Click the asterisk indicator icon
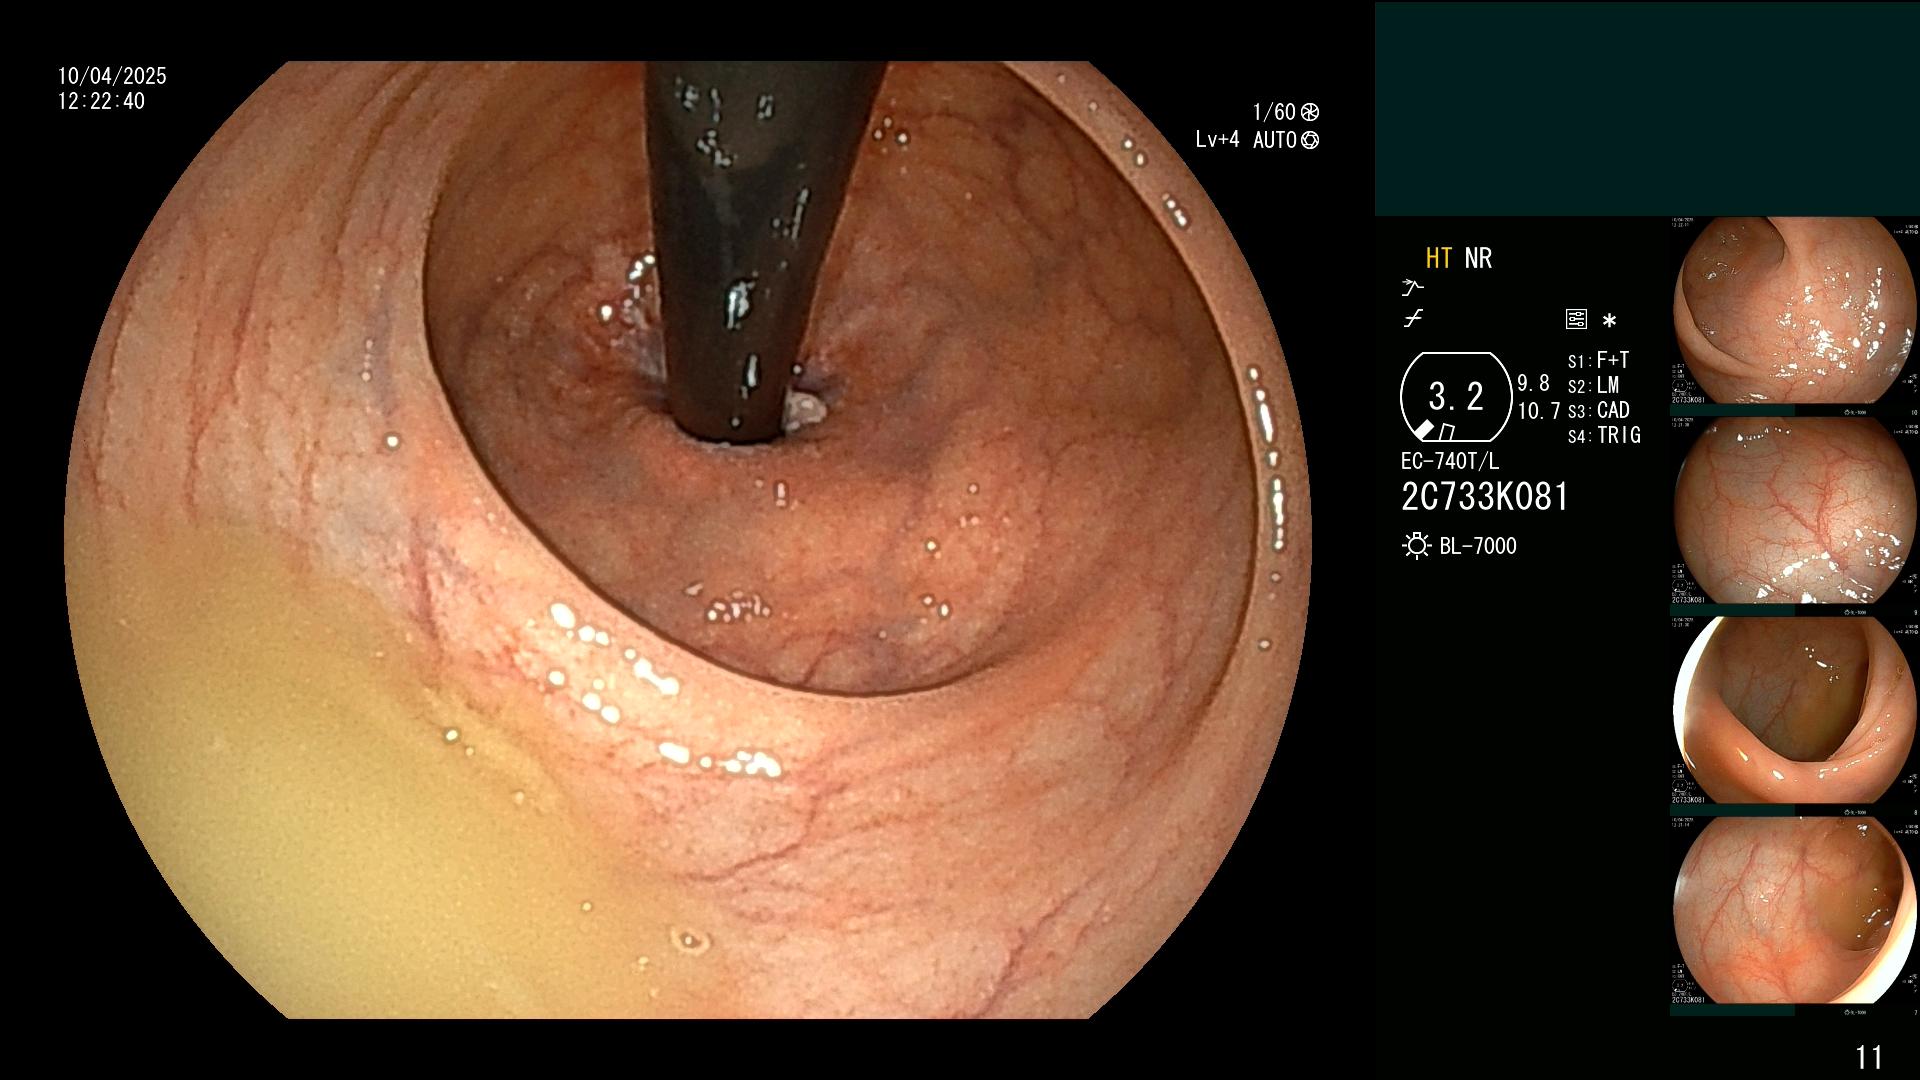 pos(1609,321)
